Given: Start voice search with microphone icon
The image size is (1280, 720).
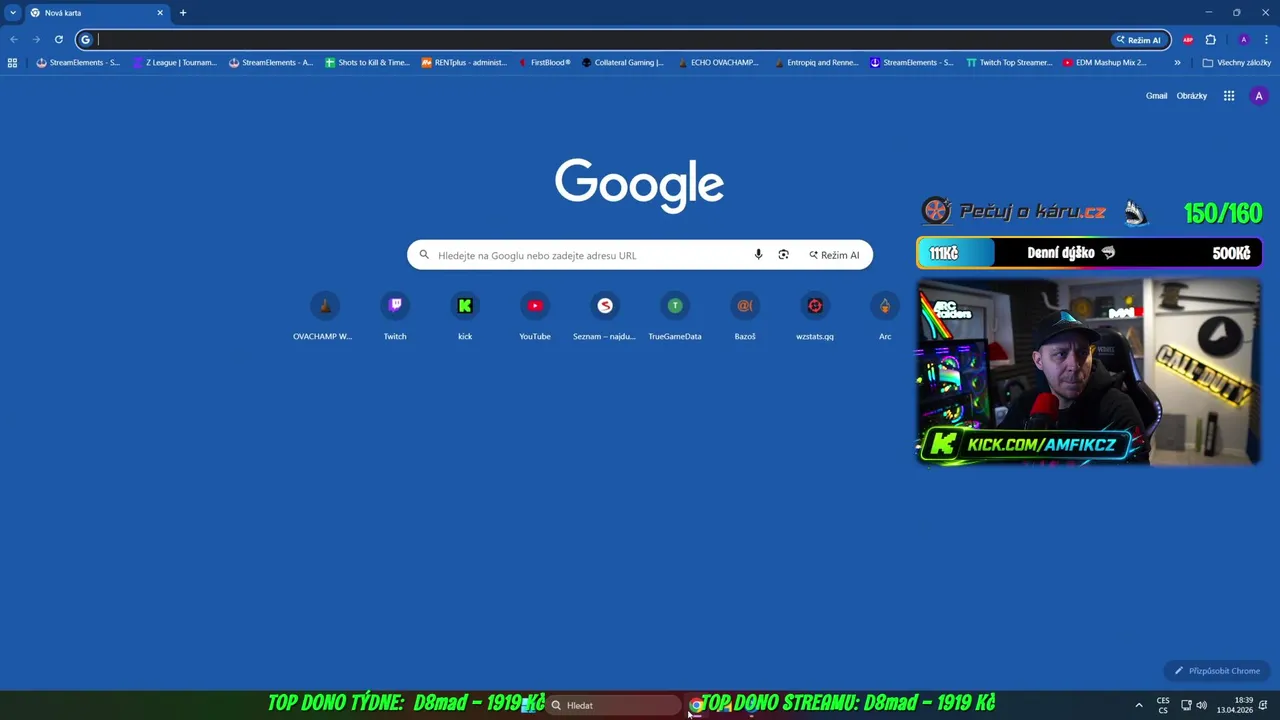Looking at the screenshot, I should 758,255.
